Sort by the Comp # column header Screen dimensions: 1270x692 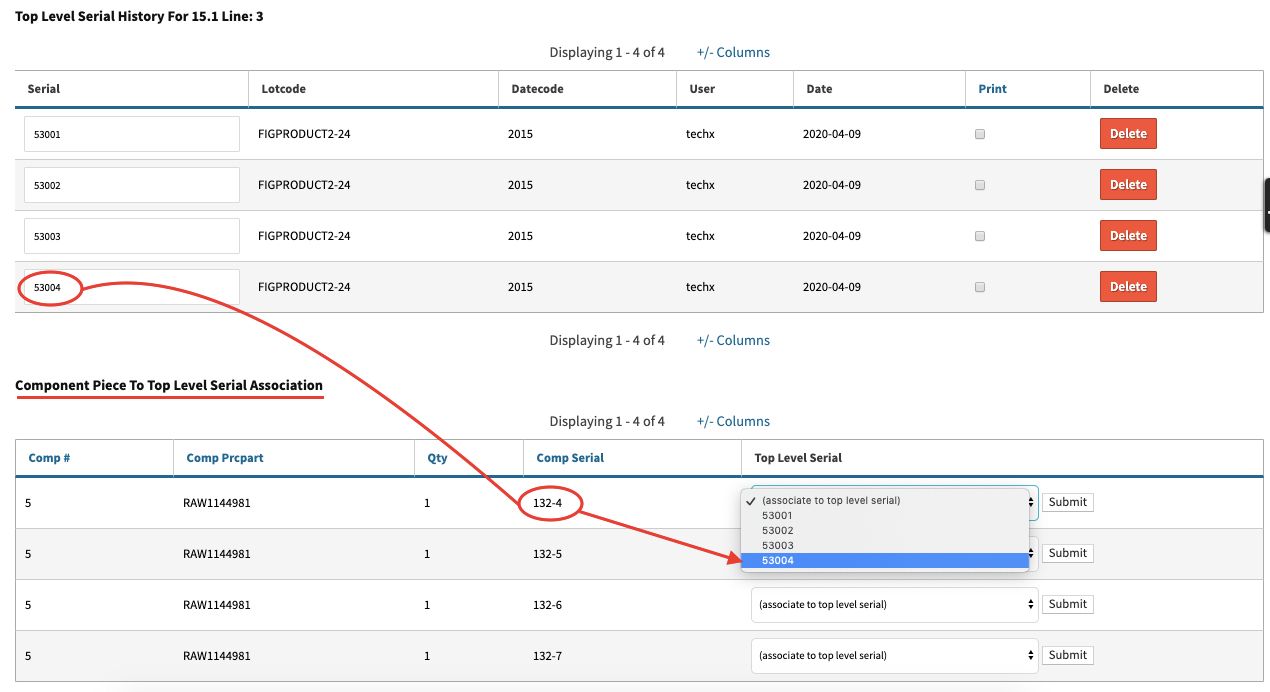point(49,458)
